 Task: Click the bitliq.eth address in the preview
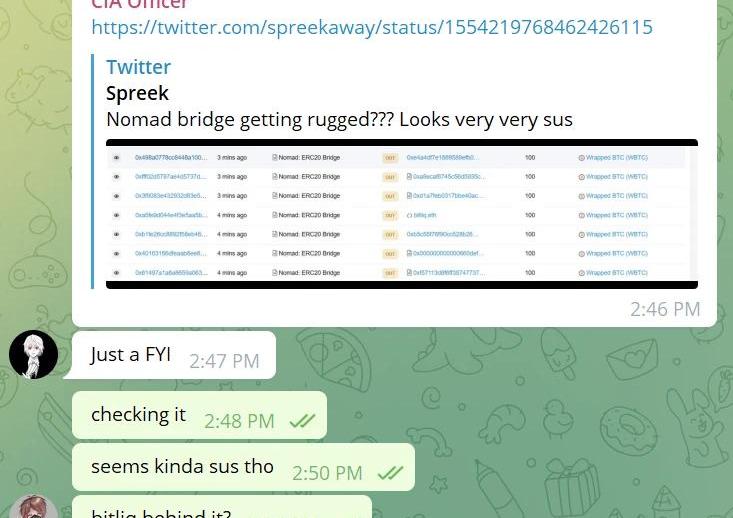pos(424,215)
